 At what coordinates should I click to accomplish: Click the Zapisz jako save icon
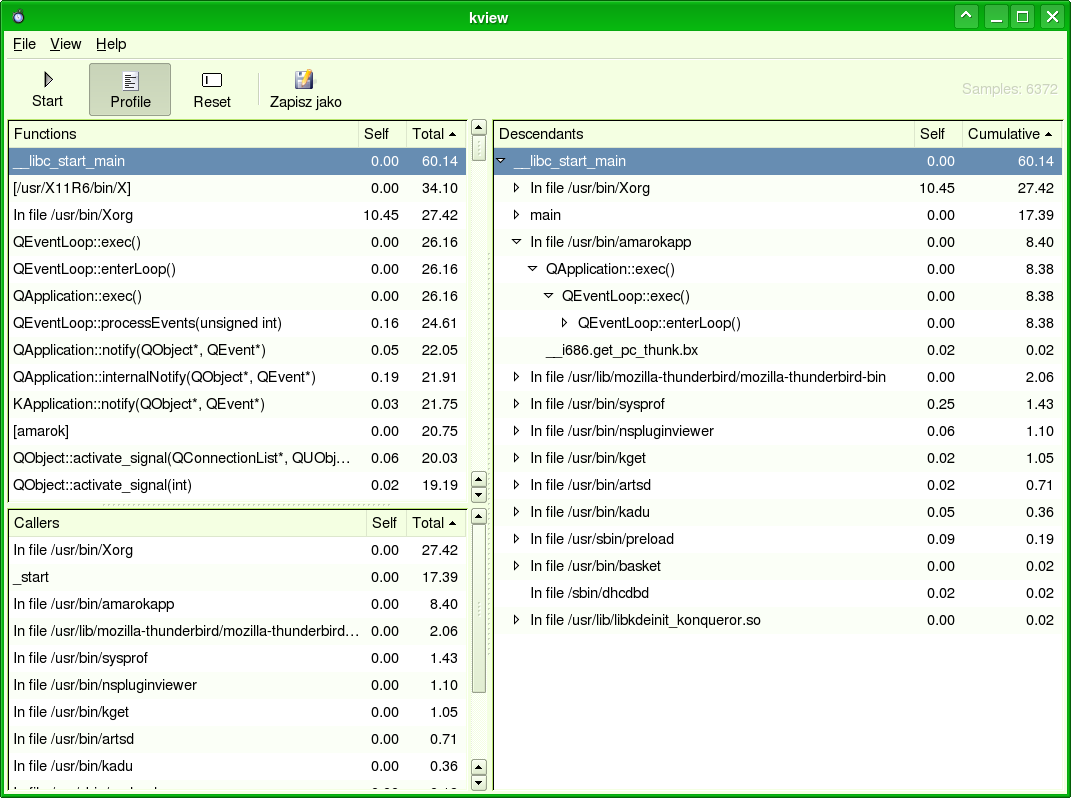(305, 89)
